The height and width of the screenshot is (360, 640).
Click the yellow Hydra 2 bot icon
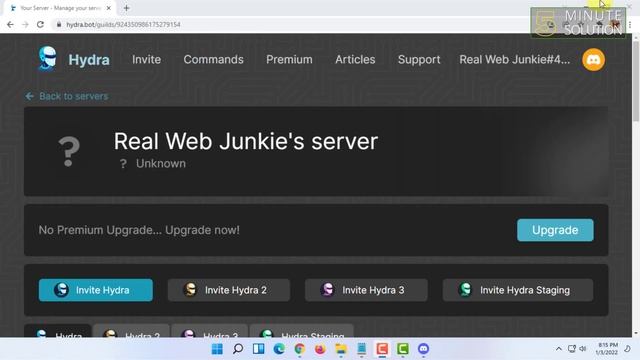point(190,290)
